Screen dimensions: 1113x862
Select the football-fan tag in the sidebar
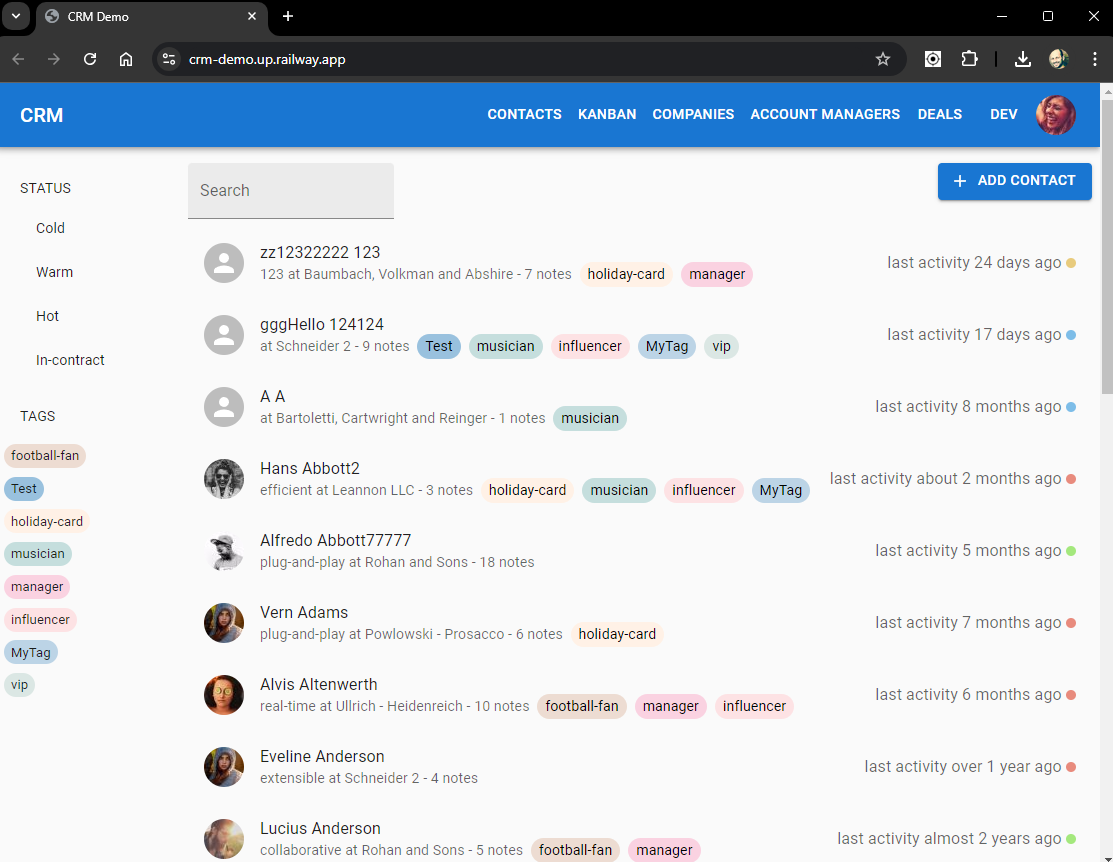click(45, 455)
